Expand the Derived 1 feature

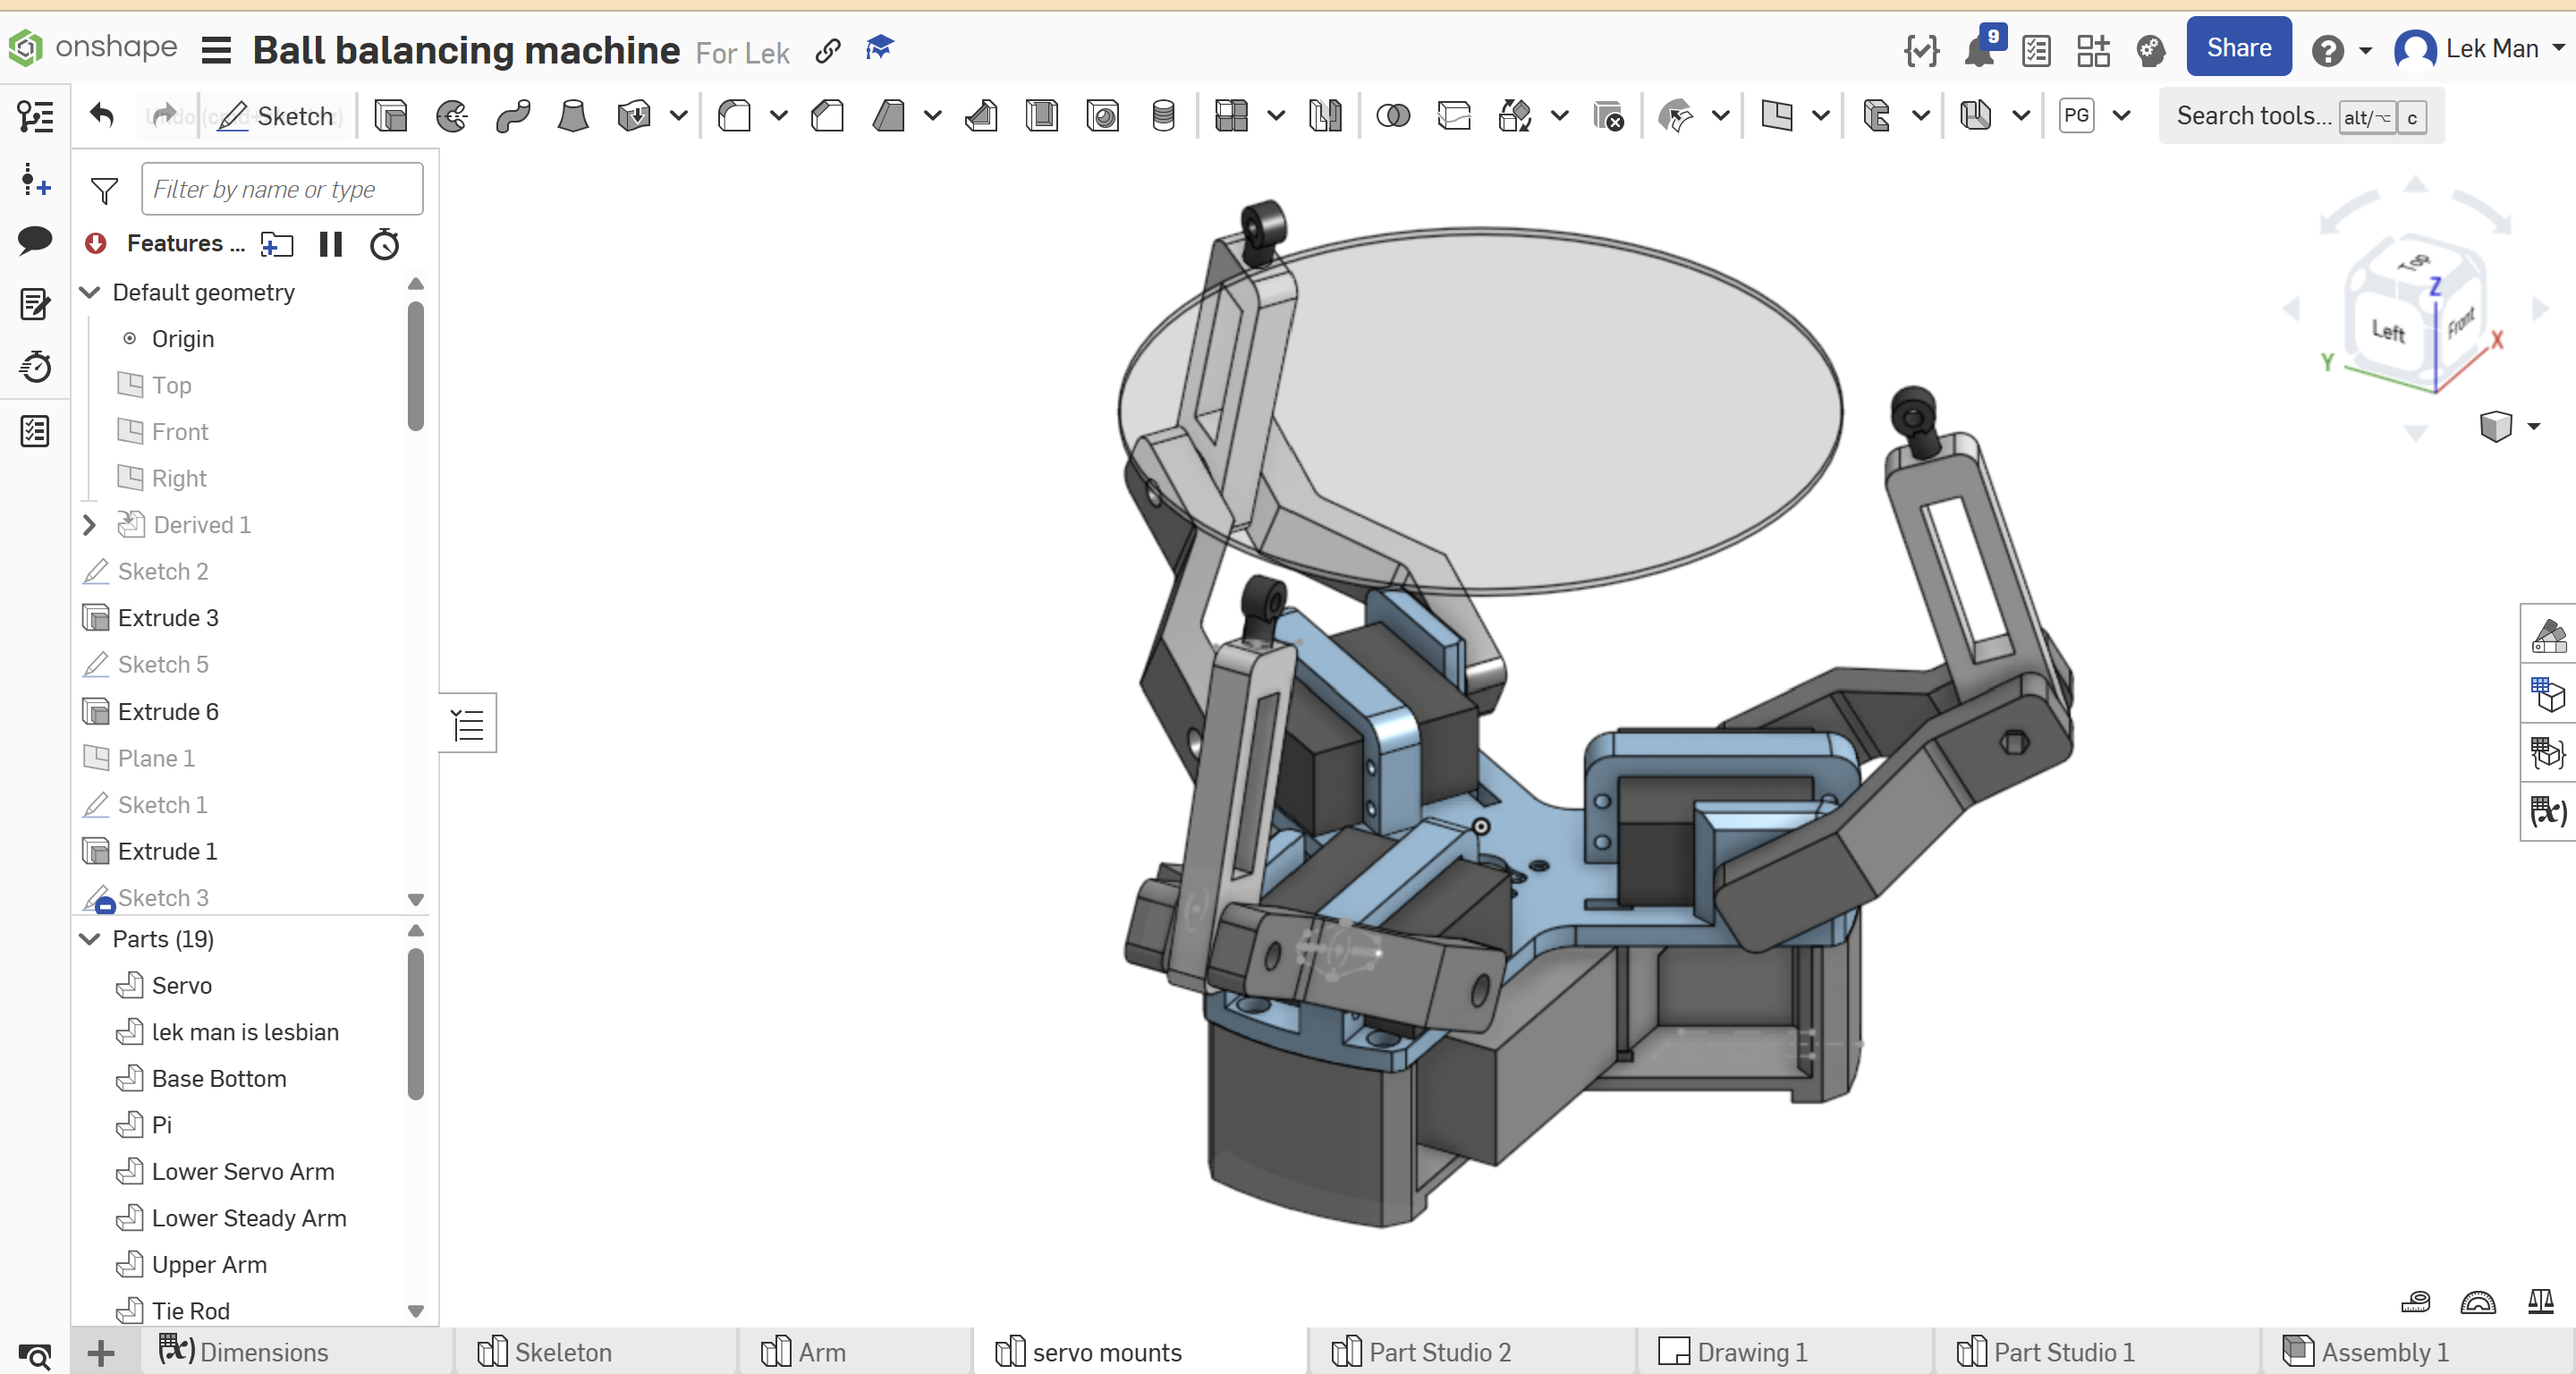tap(90, 525)
